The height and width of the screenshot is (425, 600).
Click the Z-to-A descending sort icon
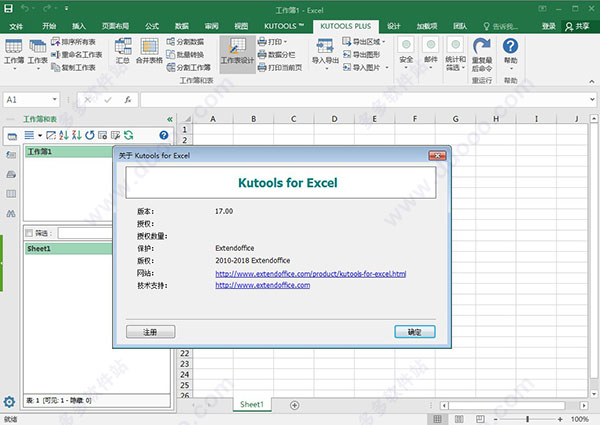coord(77,135)
